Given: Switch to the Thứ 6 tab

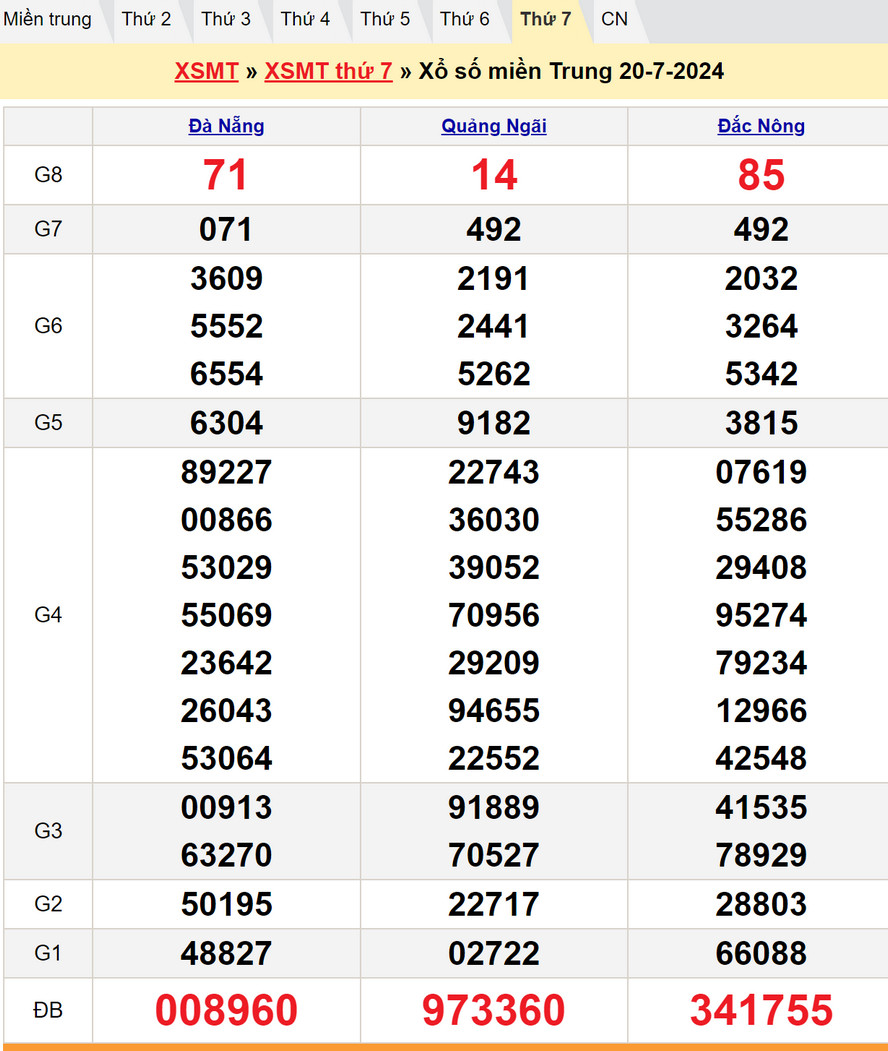Looking at the screenshot, I should [x=465, y=19].
